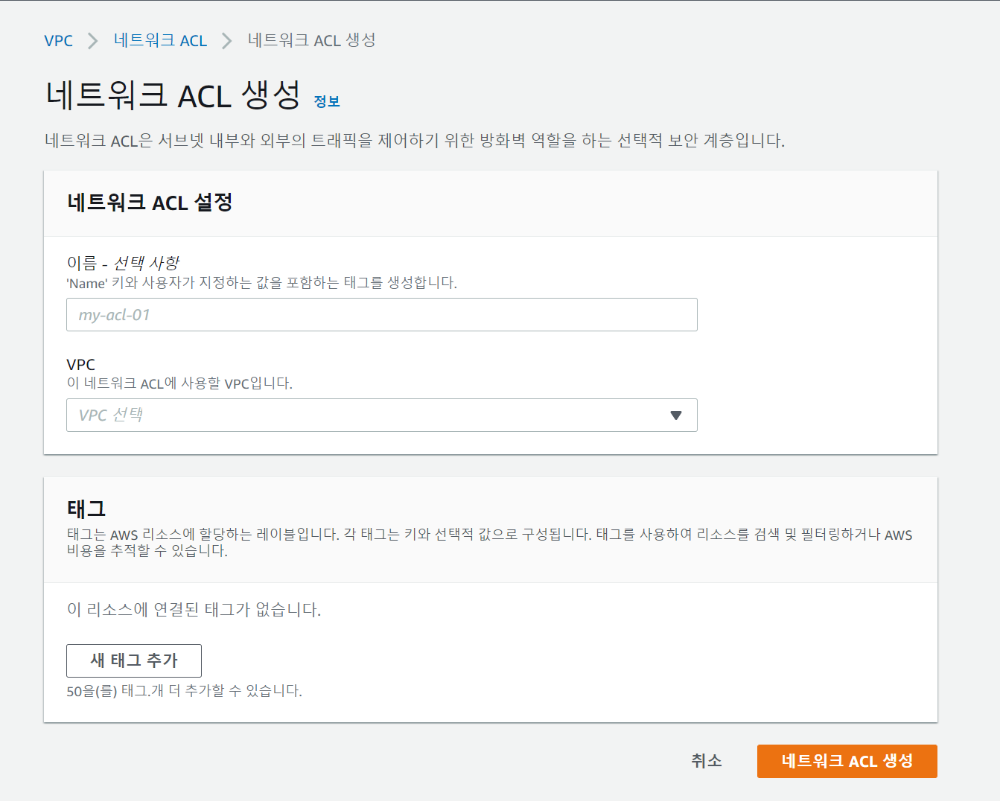Screen dimensions: 1000x801
Task: Add a tag with 새 태그 추가
Action: (134, 661)
